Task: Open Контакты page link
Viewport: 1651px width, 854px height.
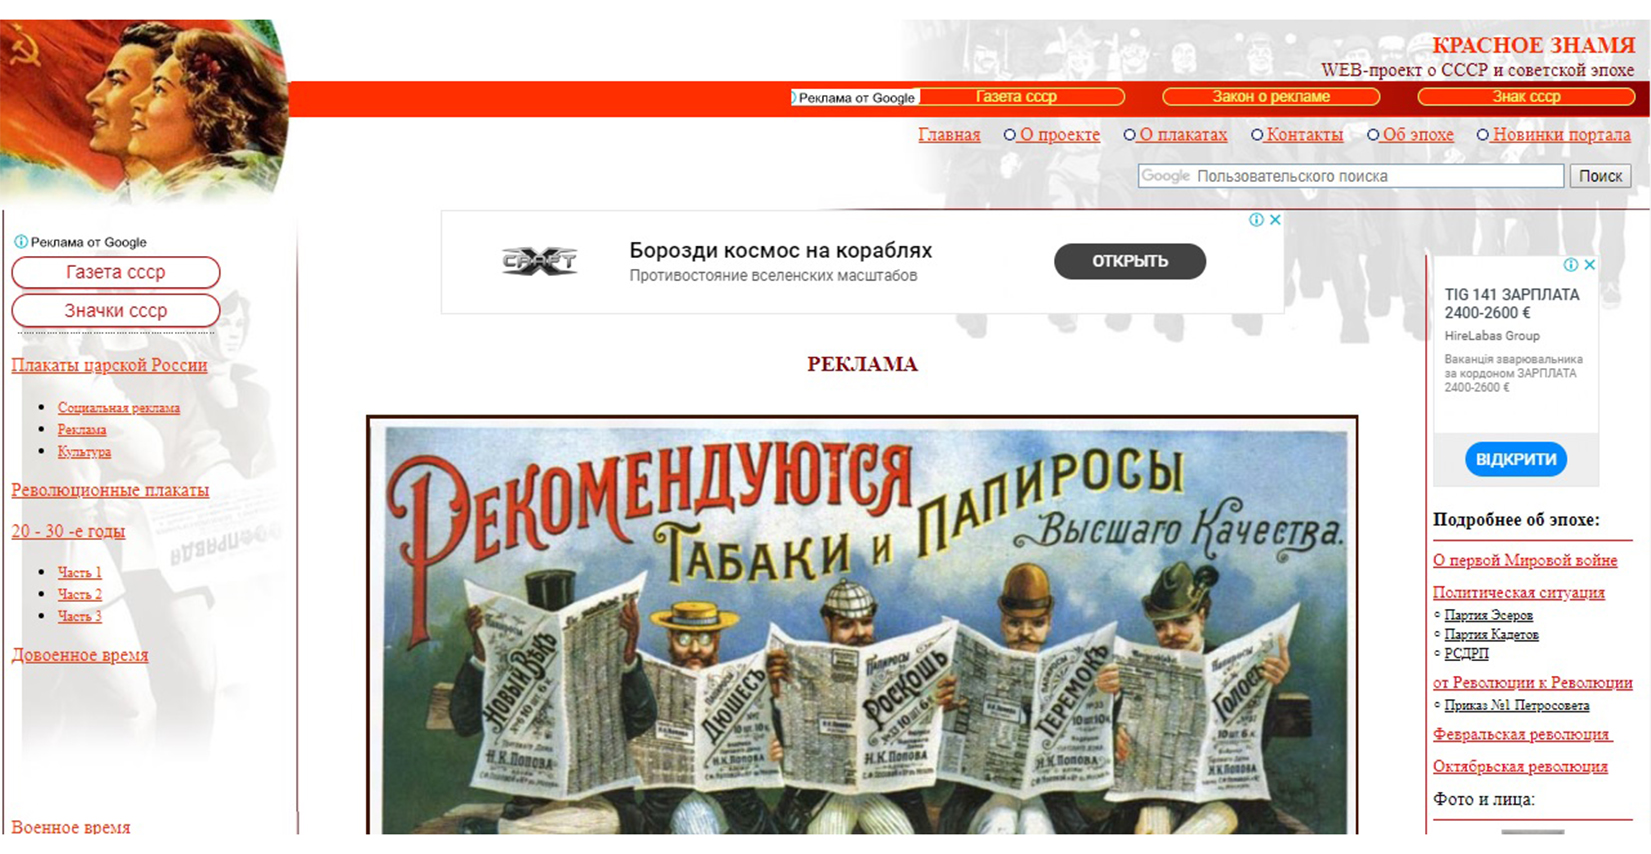Action: pos(1304,135)
